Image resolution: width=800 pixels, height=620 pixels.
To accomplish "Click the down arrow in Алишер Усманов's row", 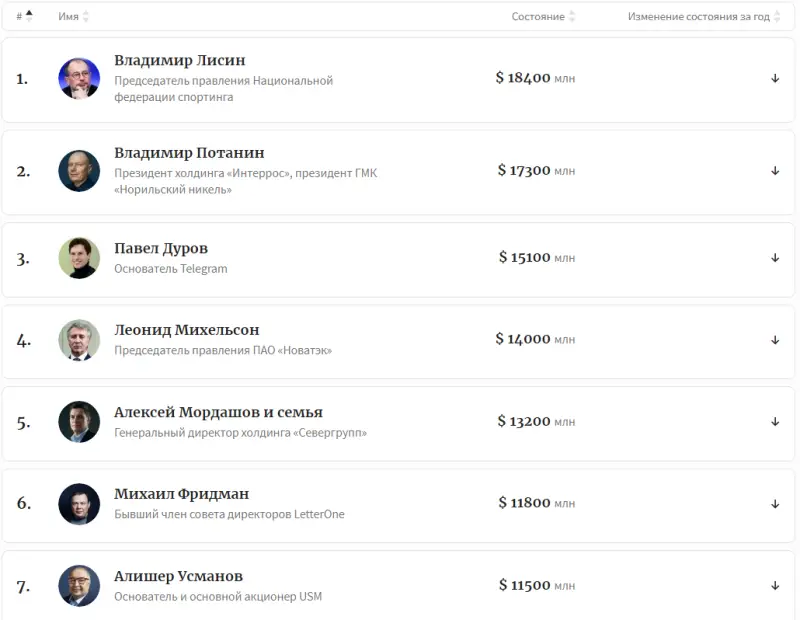I will (775, 586).
